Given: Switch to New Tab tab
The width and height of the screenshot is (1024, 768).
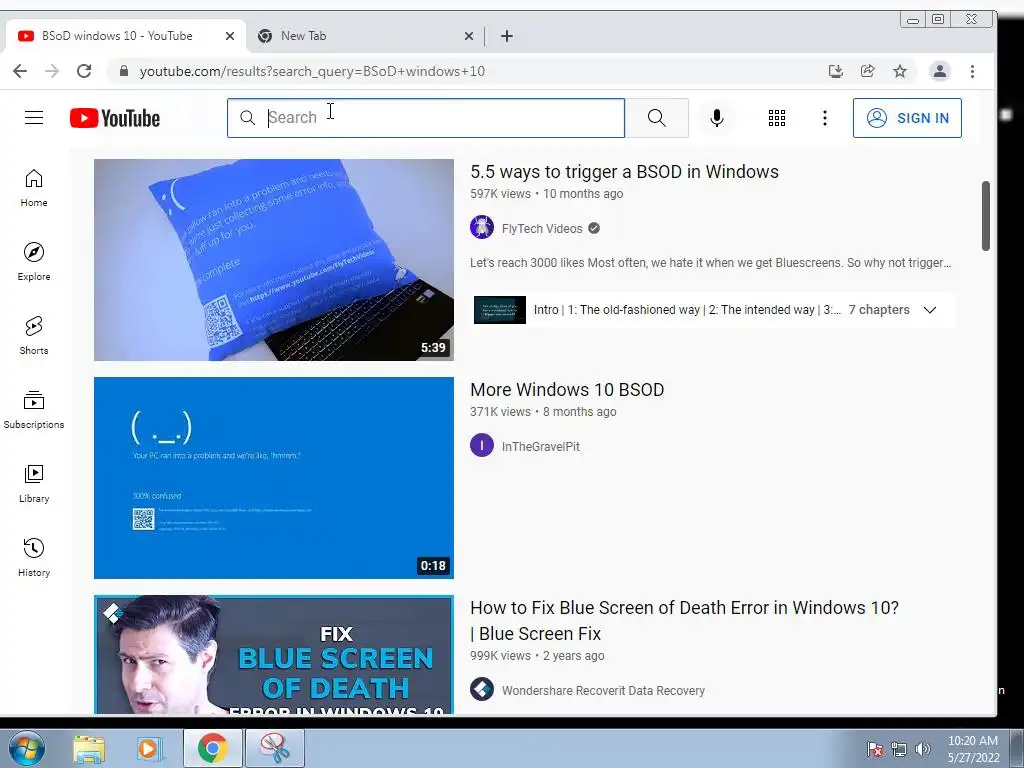Looking at the screenshot, I should point(304,36).
